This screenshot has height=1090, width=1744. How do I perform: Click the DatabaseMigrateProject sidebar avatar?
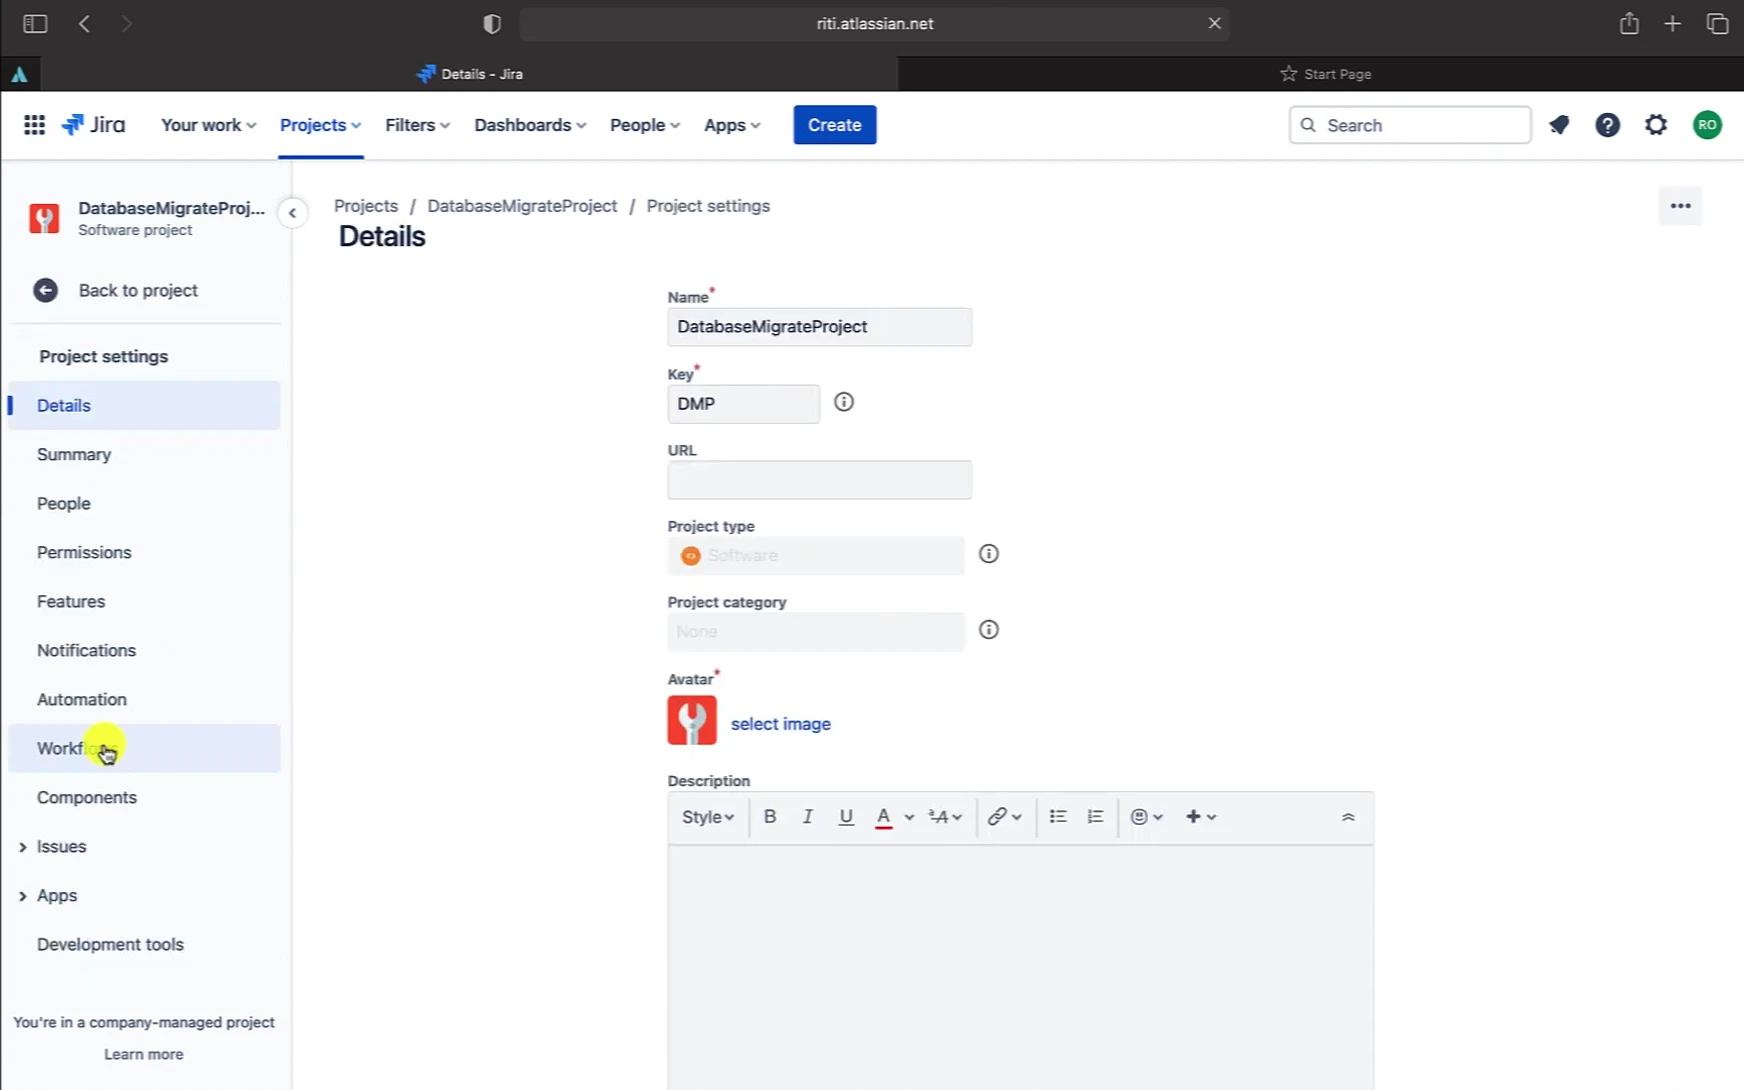coord(44,218)
